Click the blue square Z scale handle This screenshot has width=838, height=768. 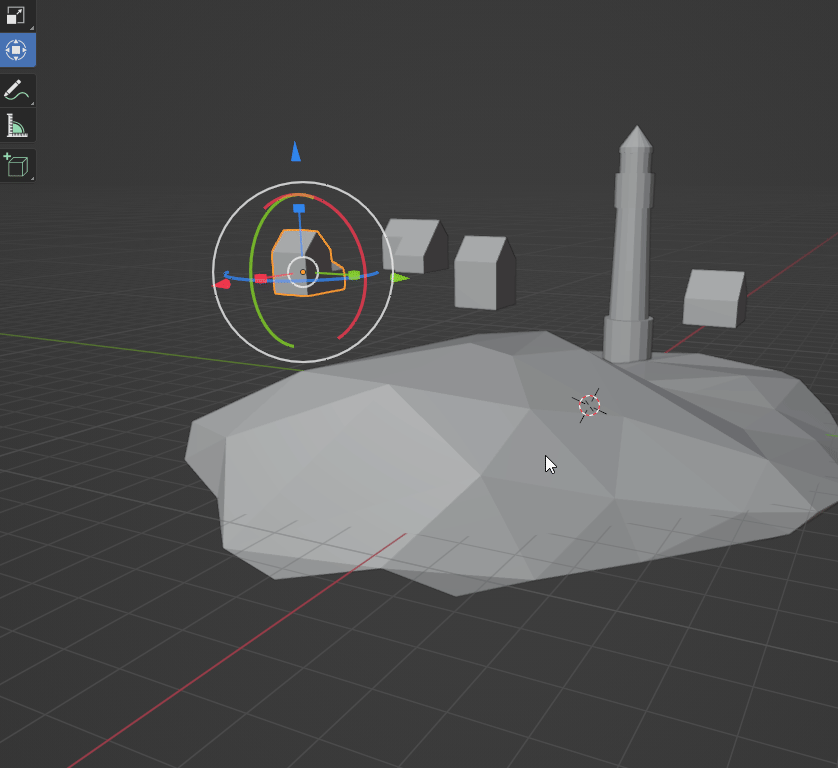299,208
